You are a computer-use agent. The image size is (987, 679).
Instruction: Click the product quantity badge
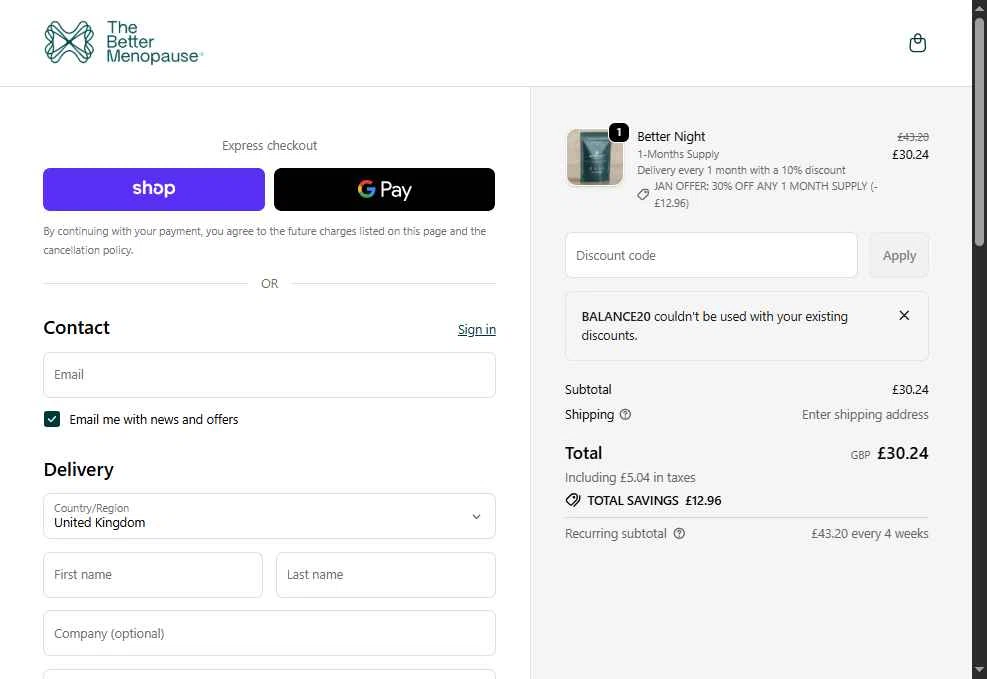(619, 132)
